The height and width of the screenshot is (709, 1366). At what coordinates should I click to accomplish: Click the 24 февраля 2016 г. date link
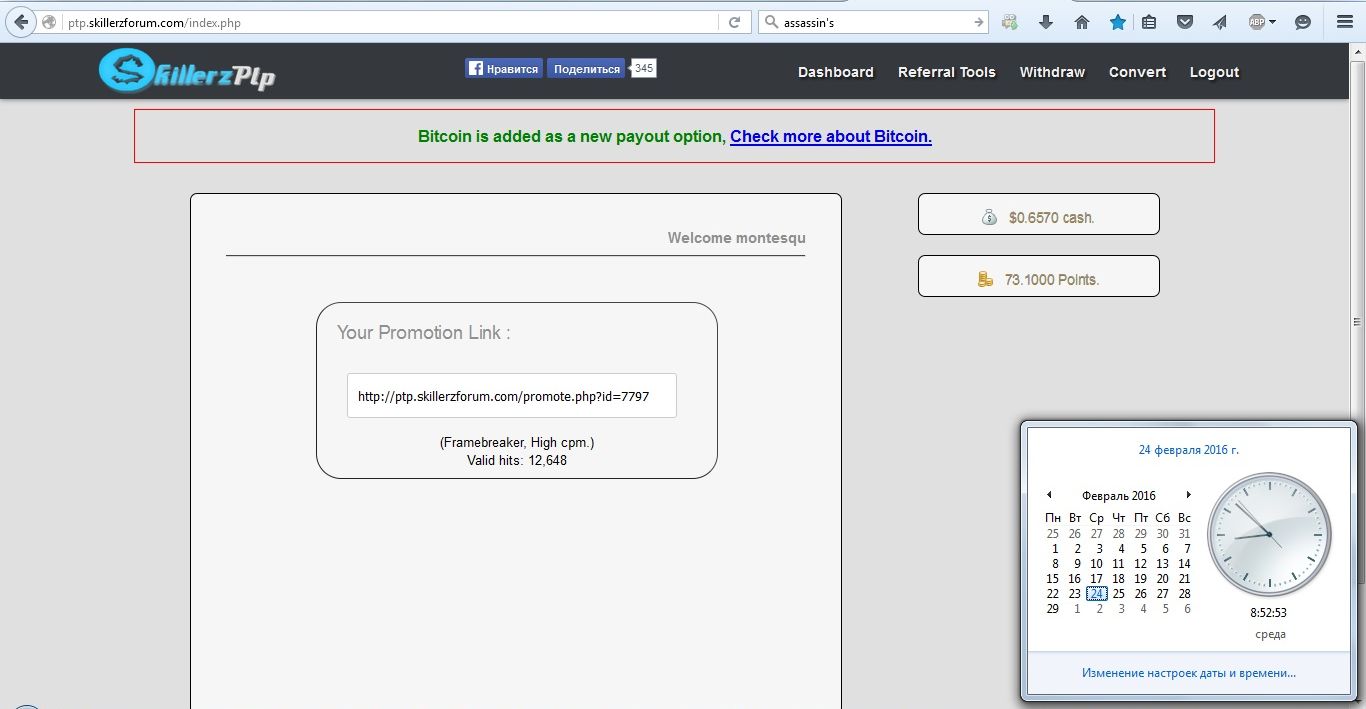pyautogui.click(x=1189, y=450)
